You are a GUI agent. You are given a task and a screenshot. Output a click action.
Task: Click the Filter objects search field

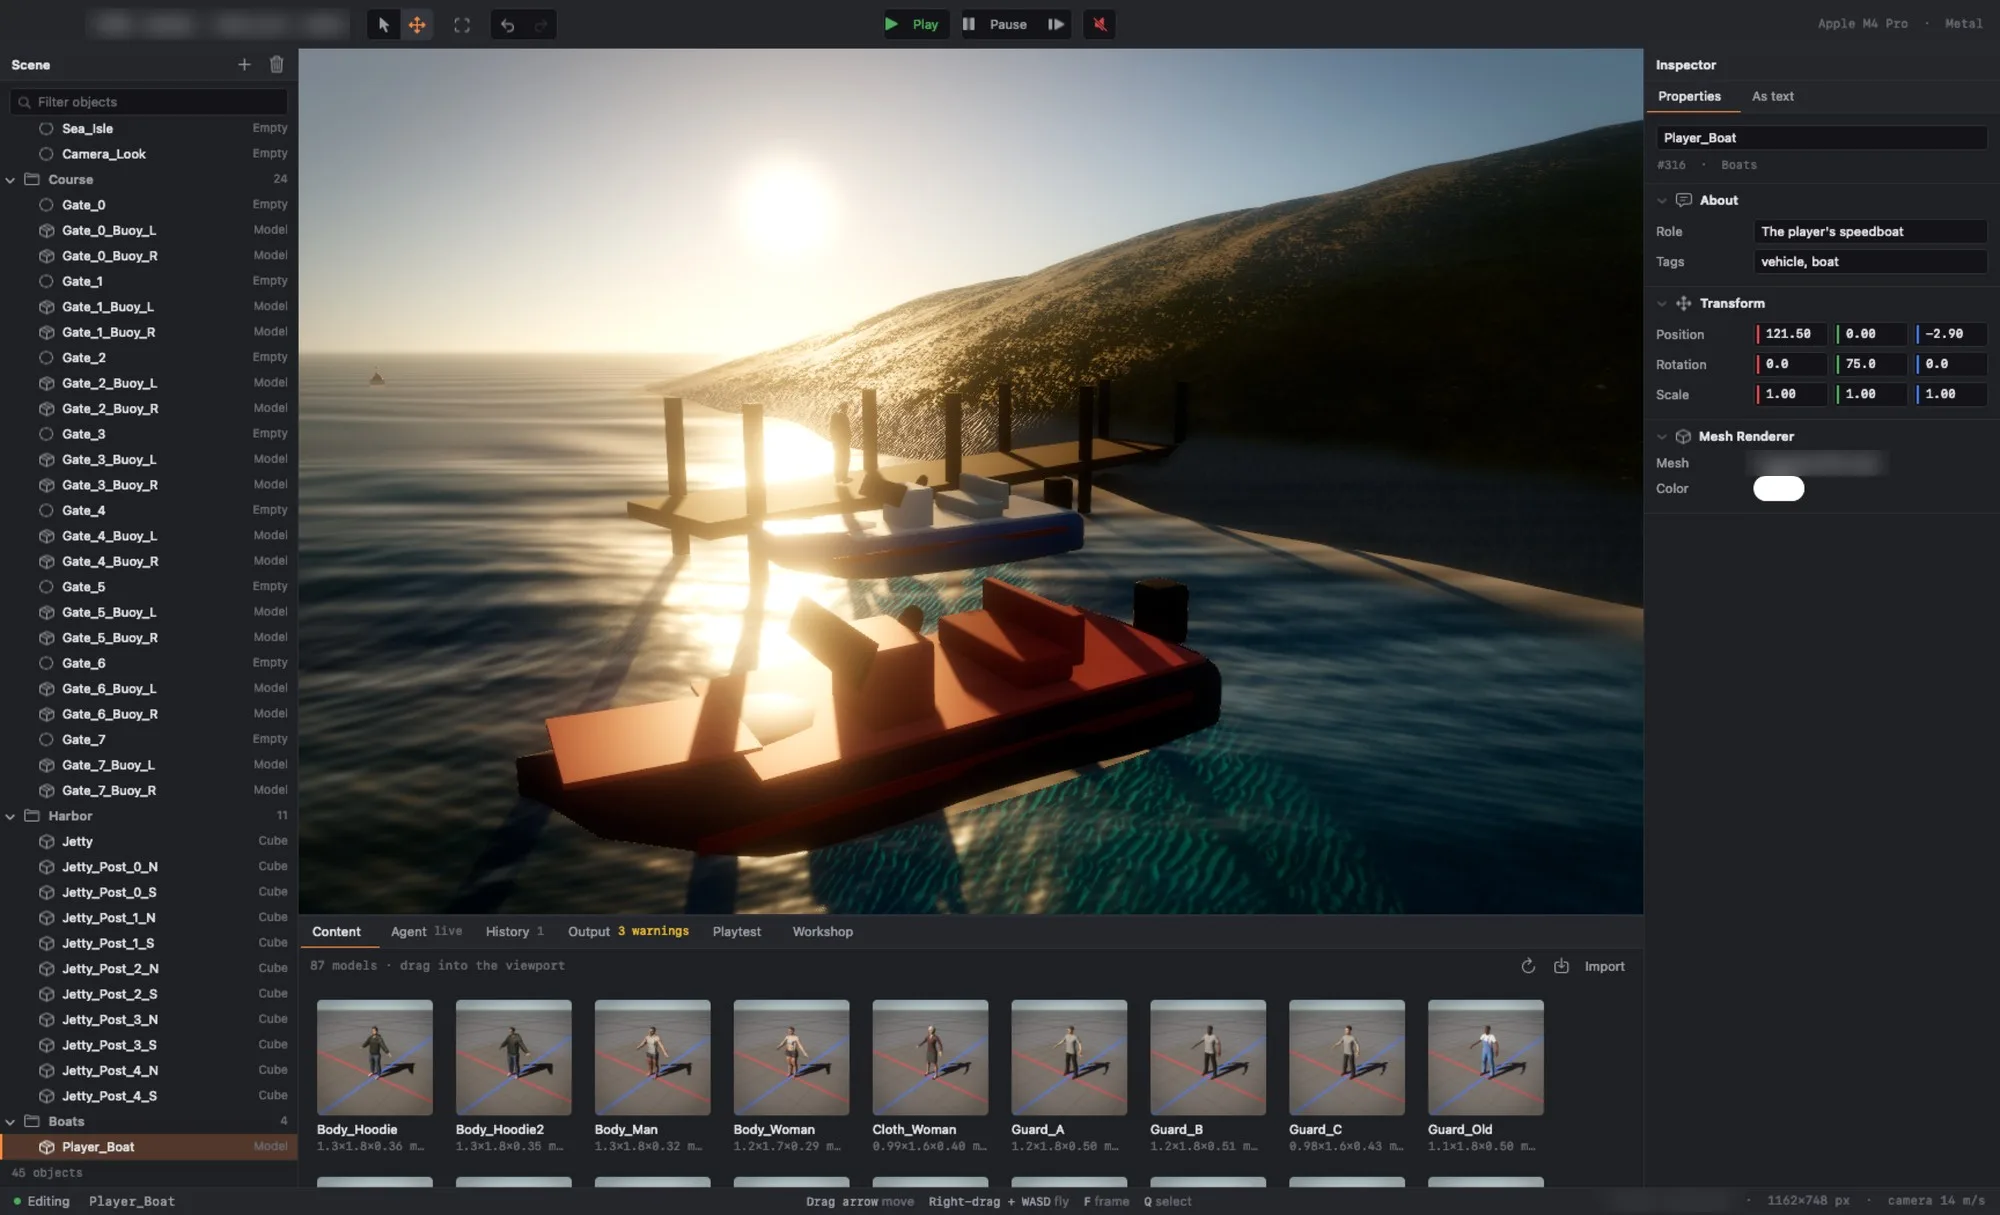(x=149, y=102)
